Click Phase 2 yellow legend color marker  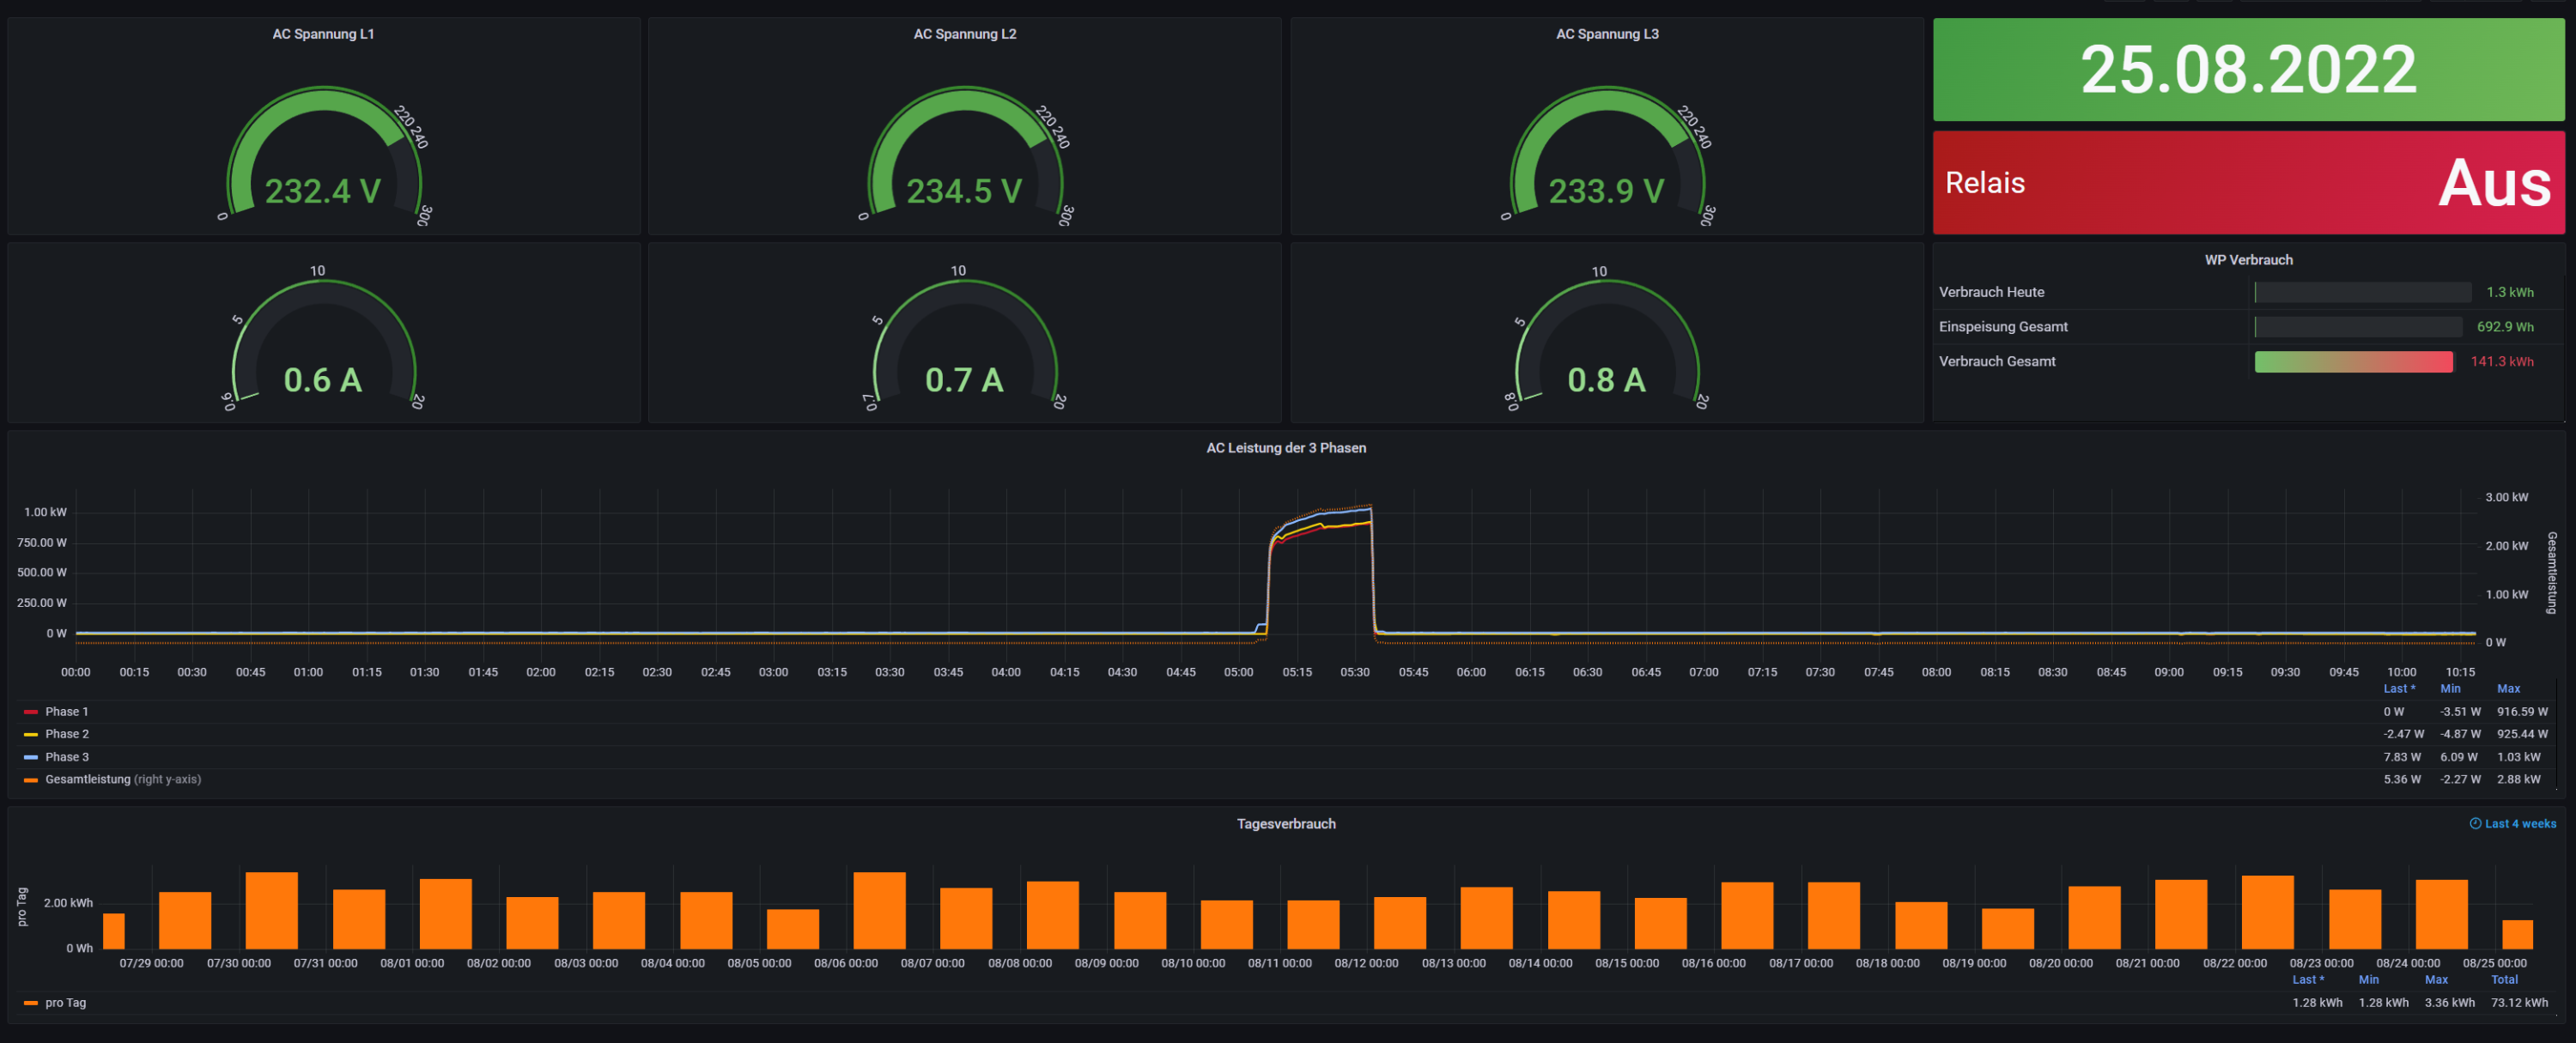[31, 735]
